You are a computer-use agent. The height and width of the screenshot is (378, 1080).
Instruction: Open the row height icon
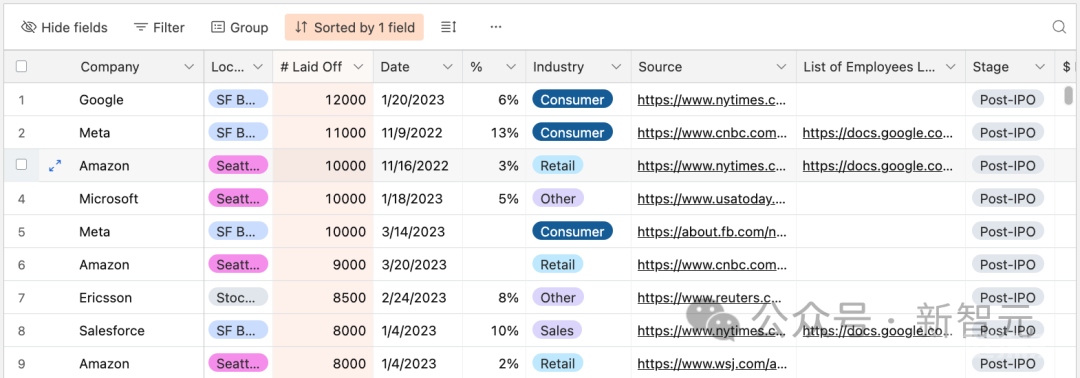click(x=449, y=27)
